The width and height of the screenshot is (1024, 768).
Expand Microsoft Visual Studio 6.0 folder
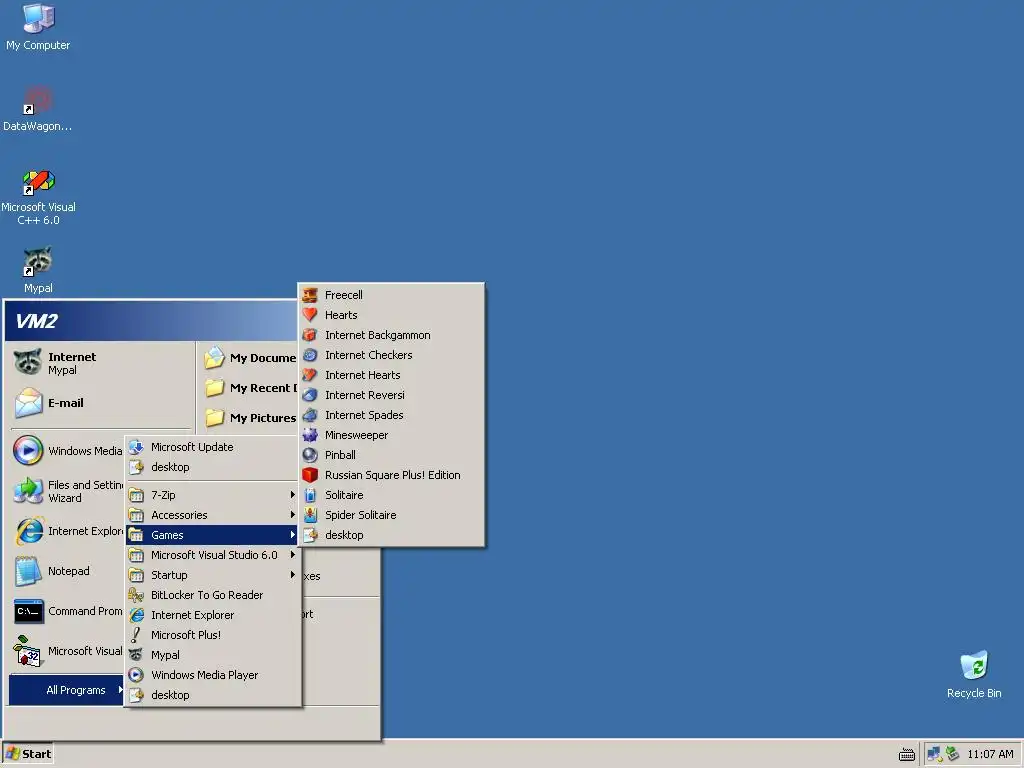tap(213, 555)
